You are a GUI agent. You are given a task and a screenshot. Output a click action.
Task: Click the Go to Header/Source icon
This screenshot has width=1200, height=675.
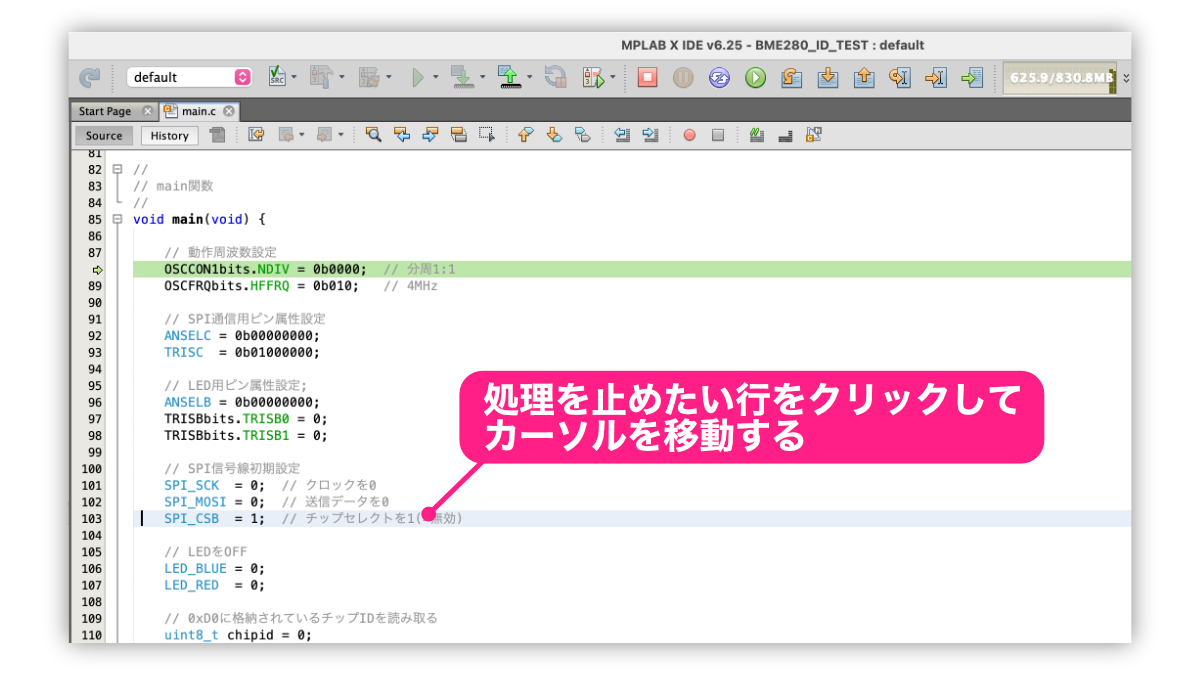coord(814,135)
